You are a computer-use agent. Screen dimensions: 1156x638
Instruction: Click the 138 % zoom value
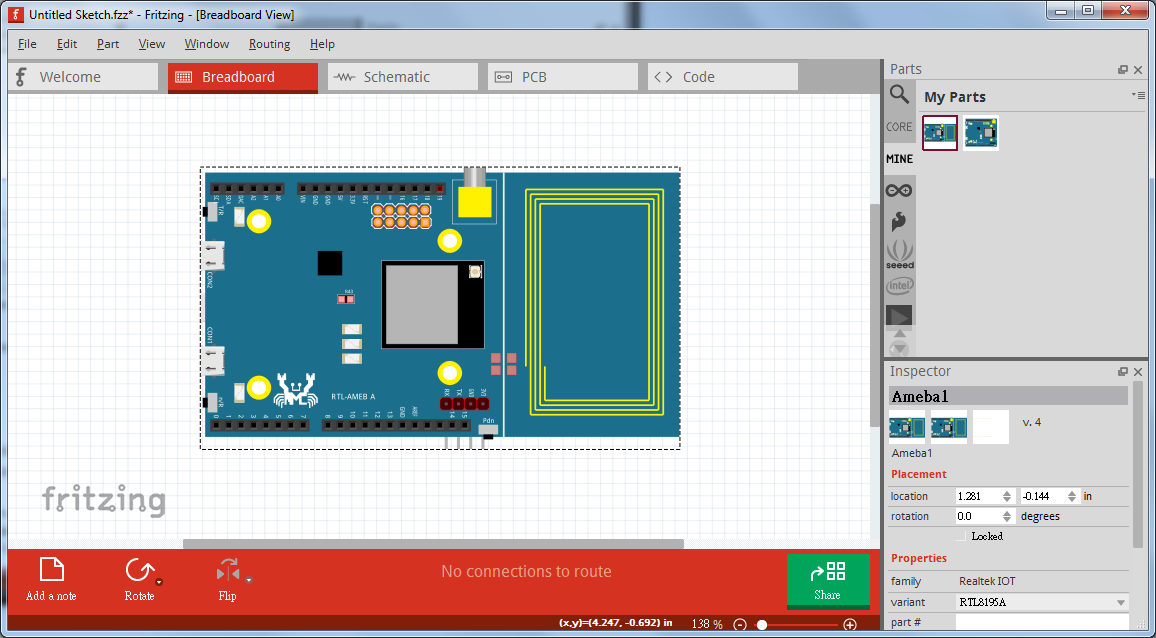708,625
